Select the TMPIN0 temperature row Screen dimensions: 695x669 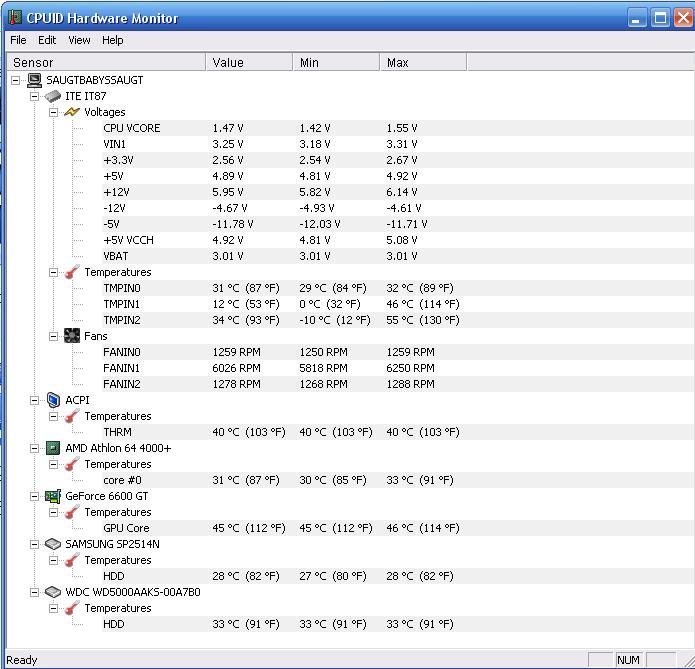398,288
